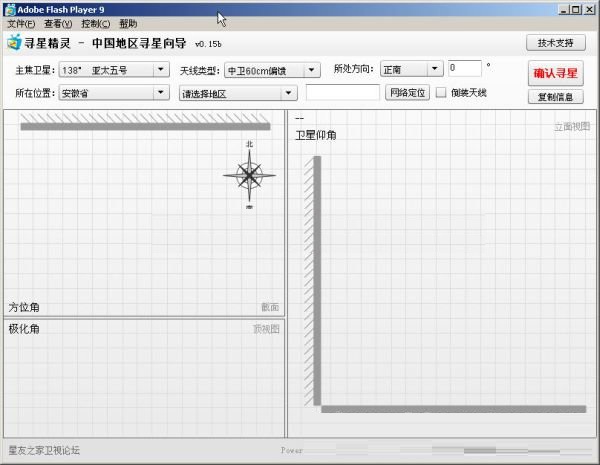Click the 顶视图 view label
This screenshot has height=465, width=600.
(x=266, y=329)
